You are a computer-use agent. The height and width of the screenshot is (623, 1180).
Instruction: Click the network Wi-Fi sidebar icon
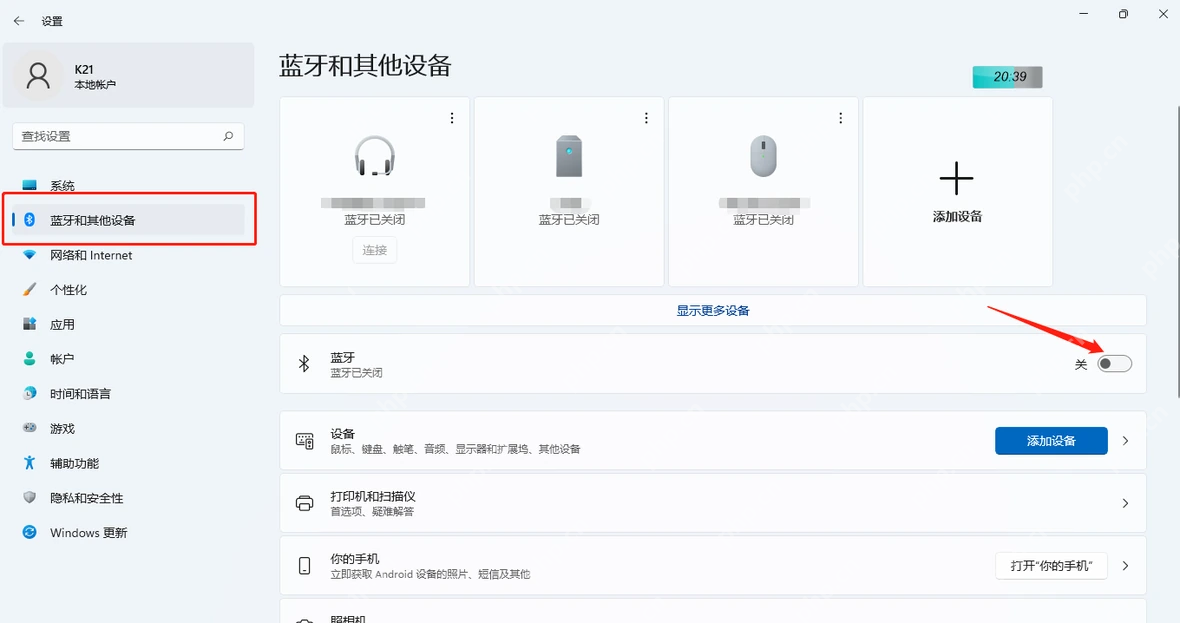point(29,255)
